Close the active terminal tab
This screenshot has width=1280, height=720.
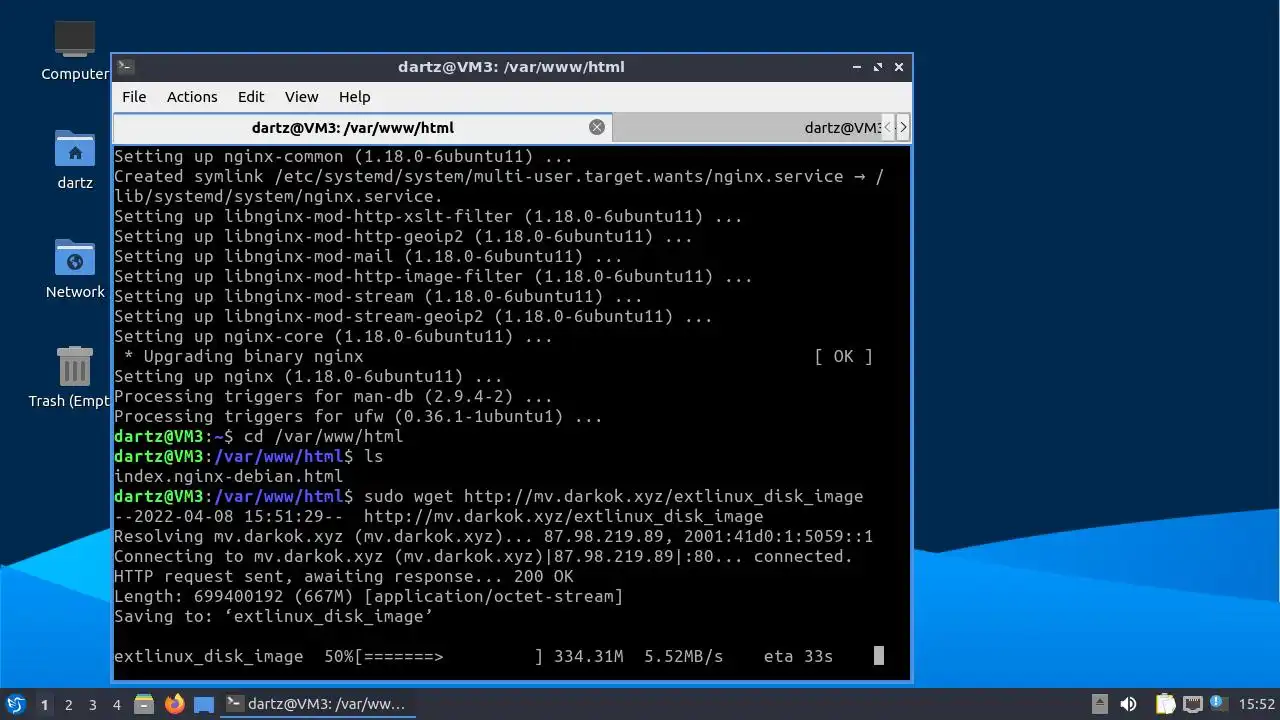pyautogui.click(x=597, y=127)
